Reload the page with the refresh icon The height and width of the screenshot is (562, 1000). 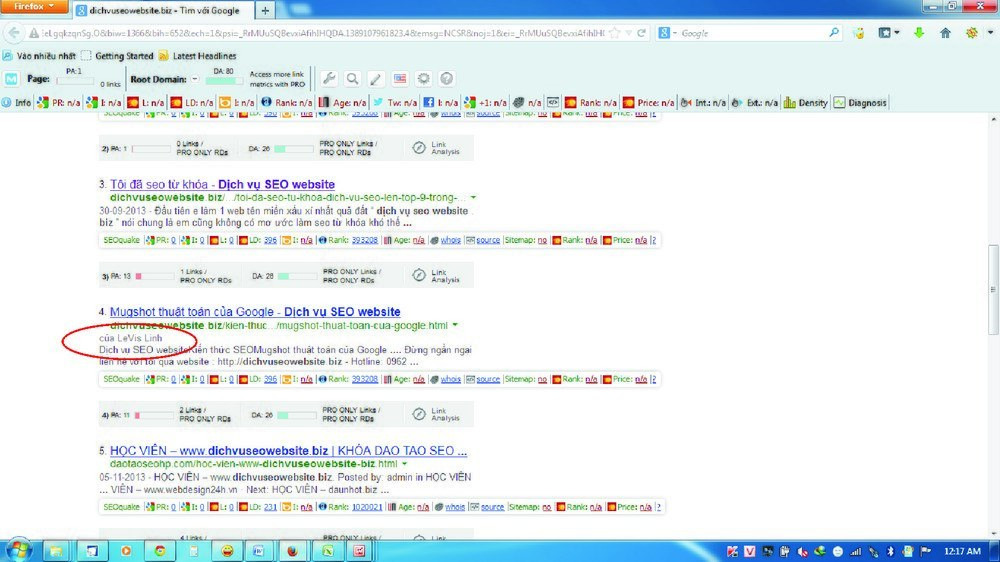click(642, 33)
